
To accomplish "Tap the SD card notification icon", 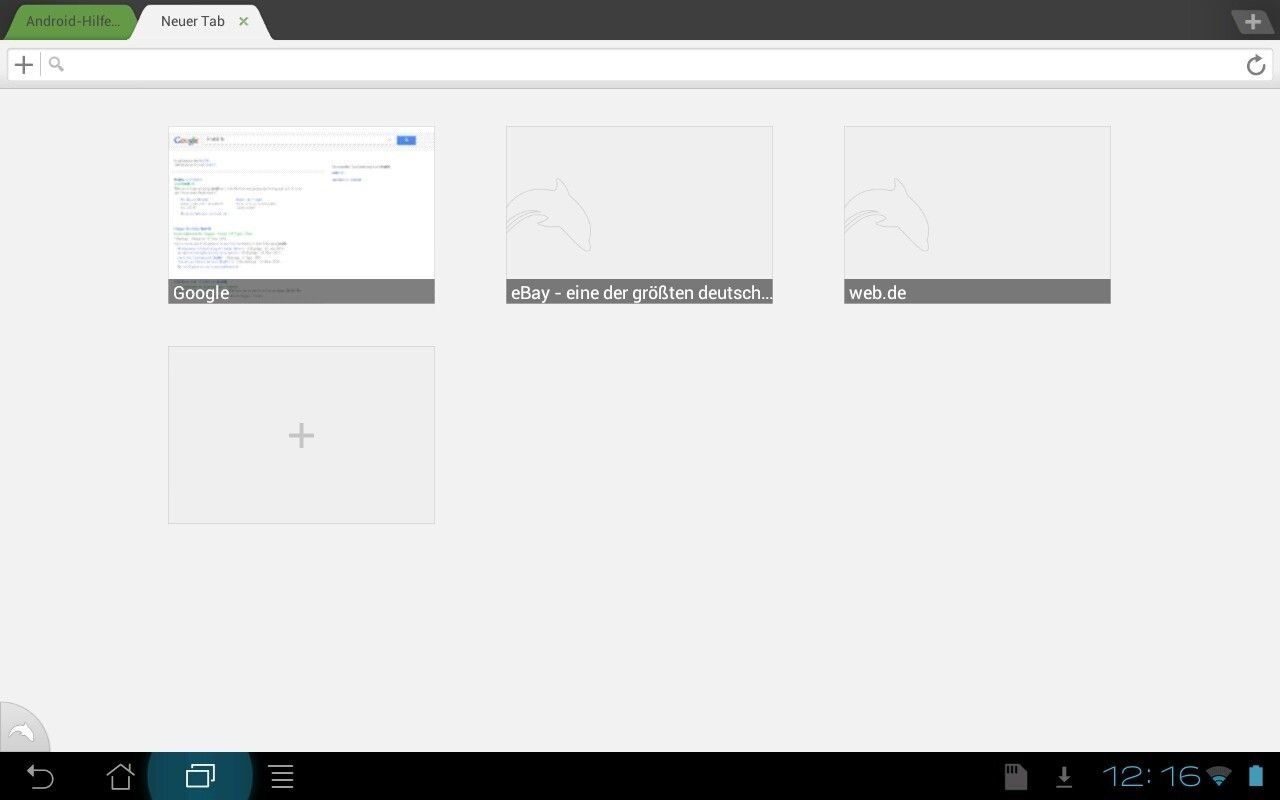I will tap(1015, 776).
